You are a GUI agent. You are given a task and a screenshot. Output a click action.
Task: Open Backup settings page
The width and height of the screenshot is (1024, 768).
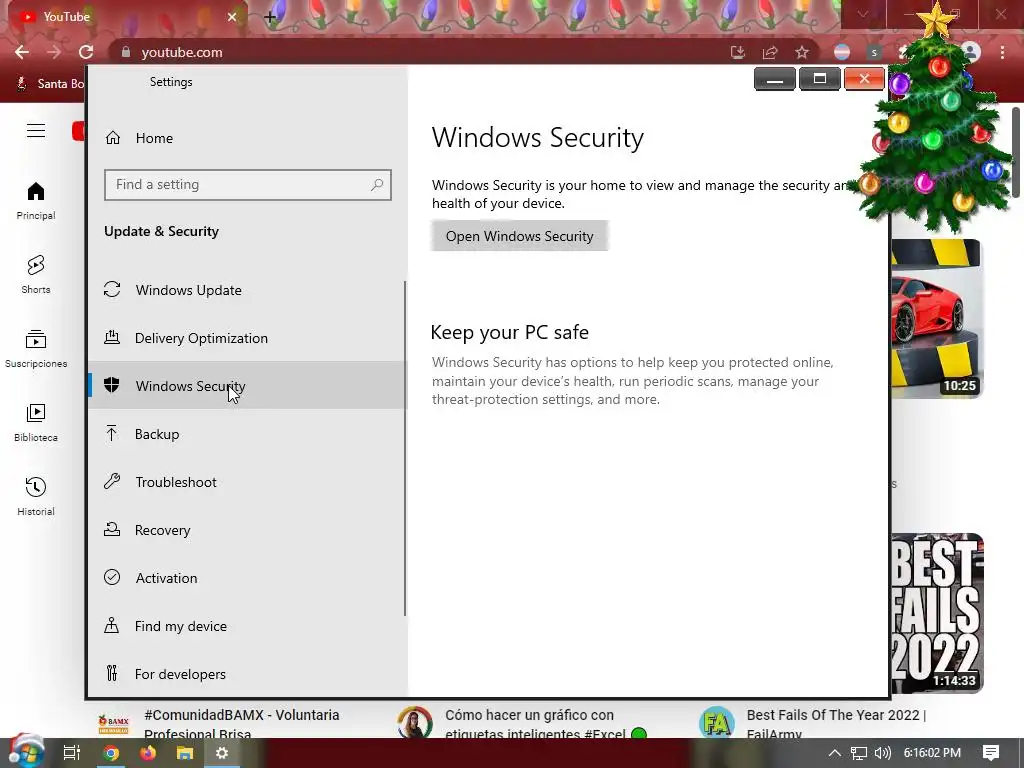(x=246, y=434)
